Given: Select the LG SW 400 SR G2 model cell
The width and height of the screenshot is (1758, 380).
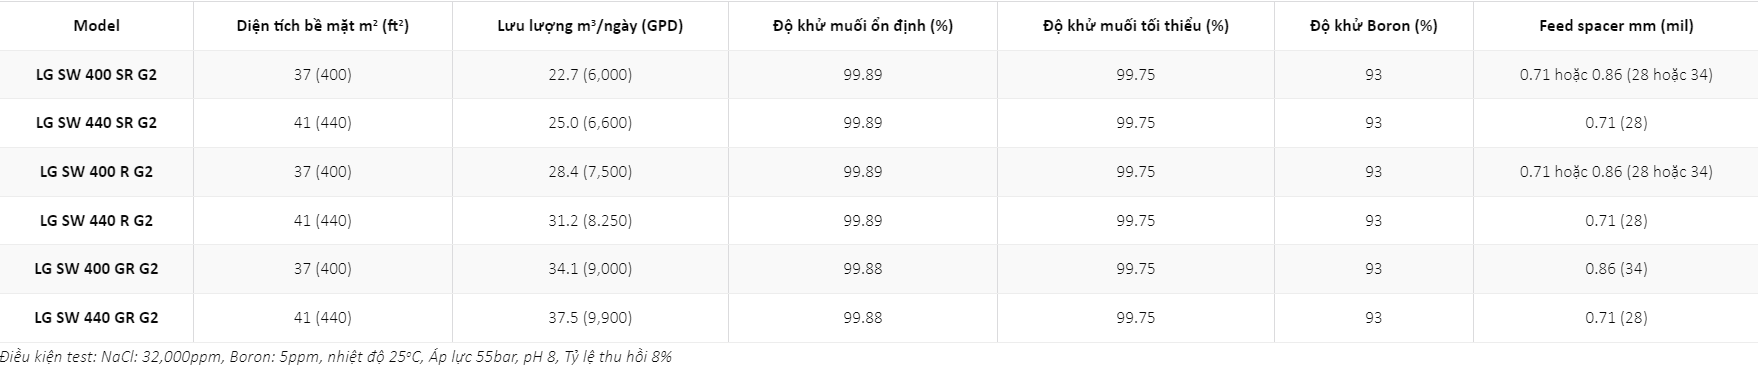Looking at the screenshot, I should click(96, 75).
